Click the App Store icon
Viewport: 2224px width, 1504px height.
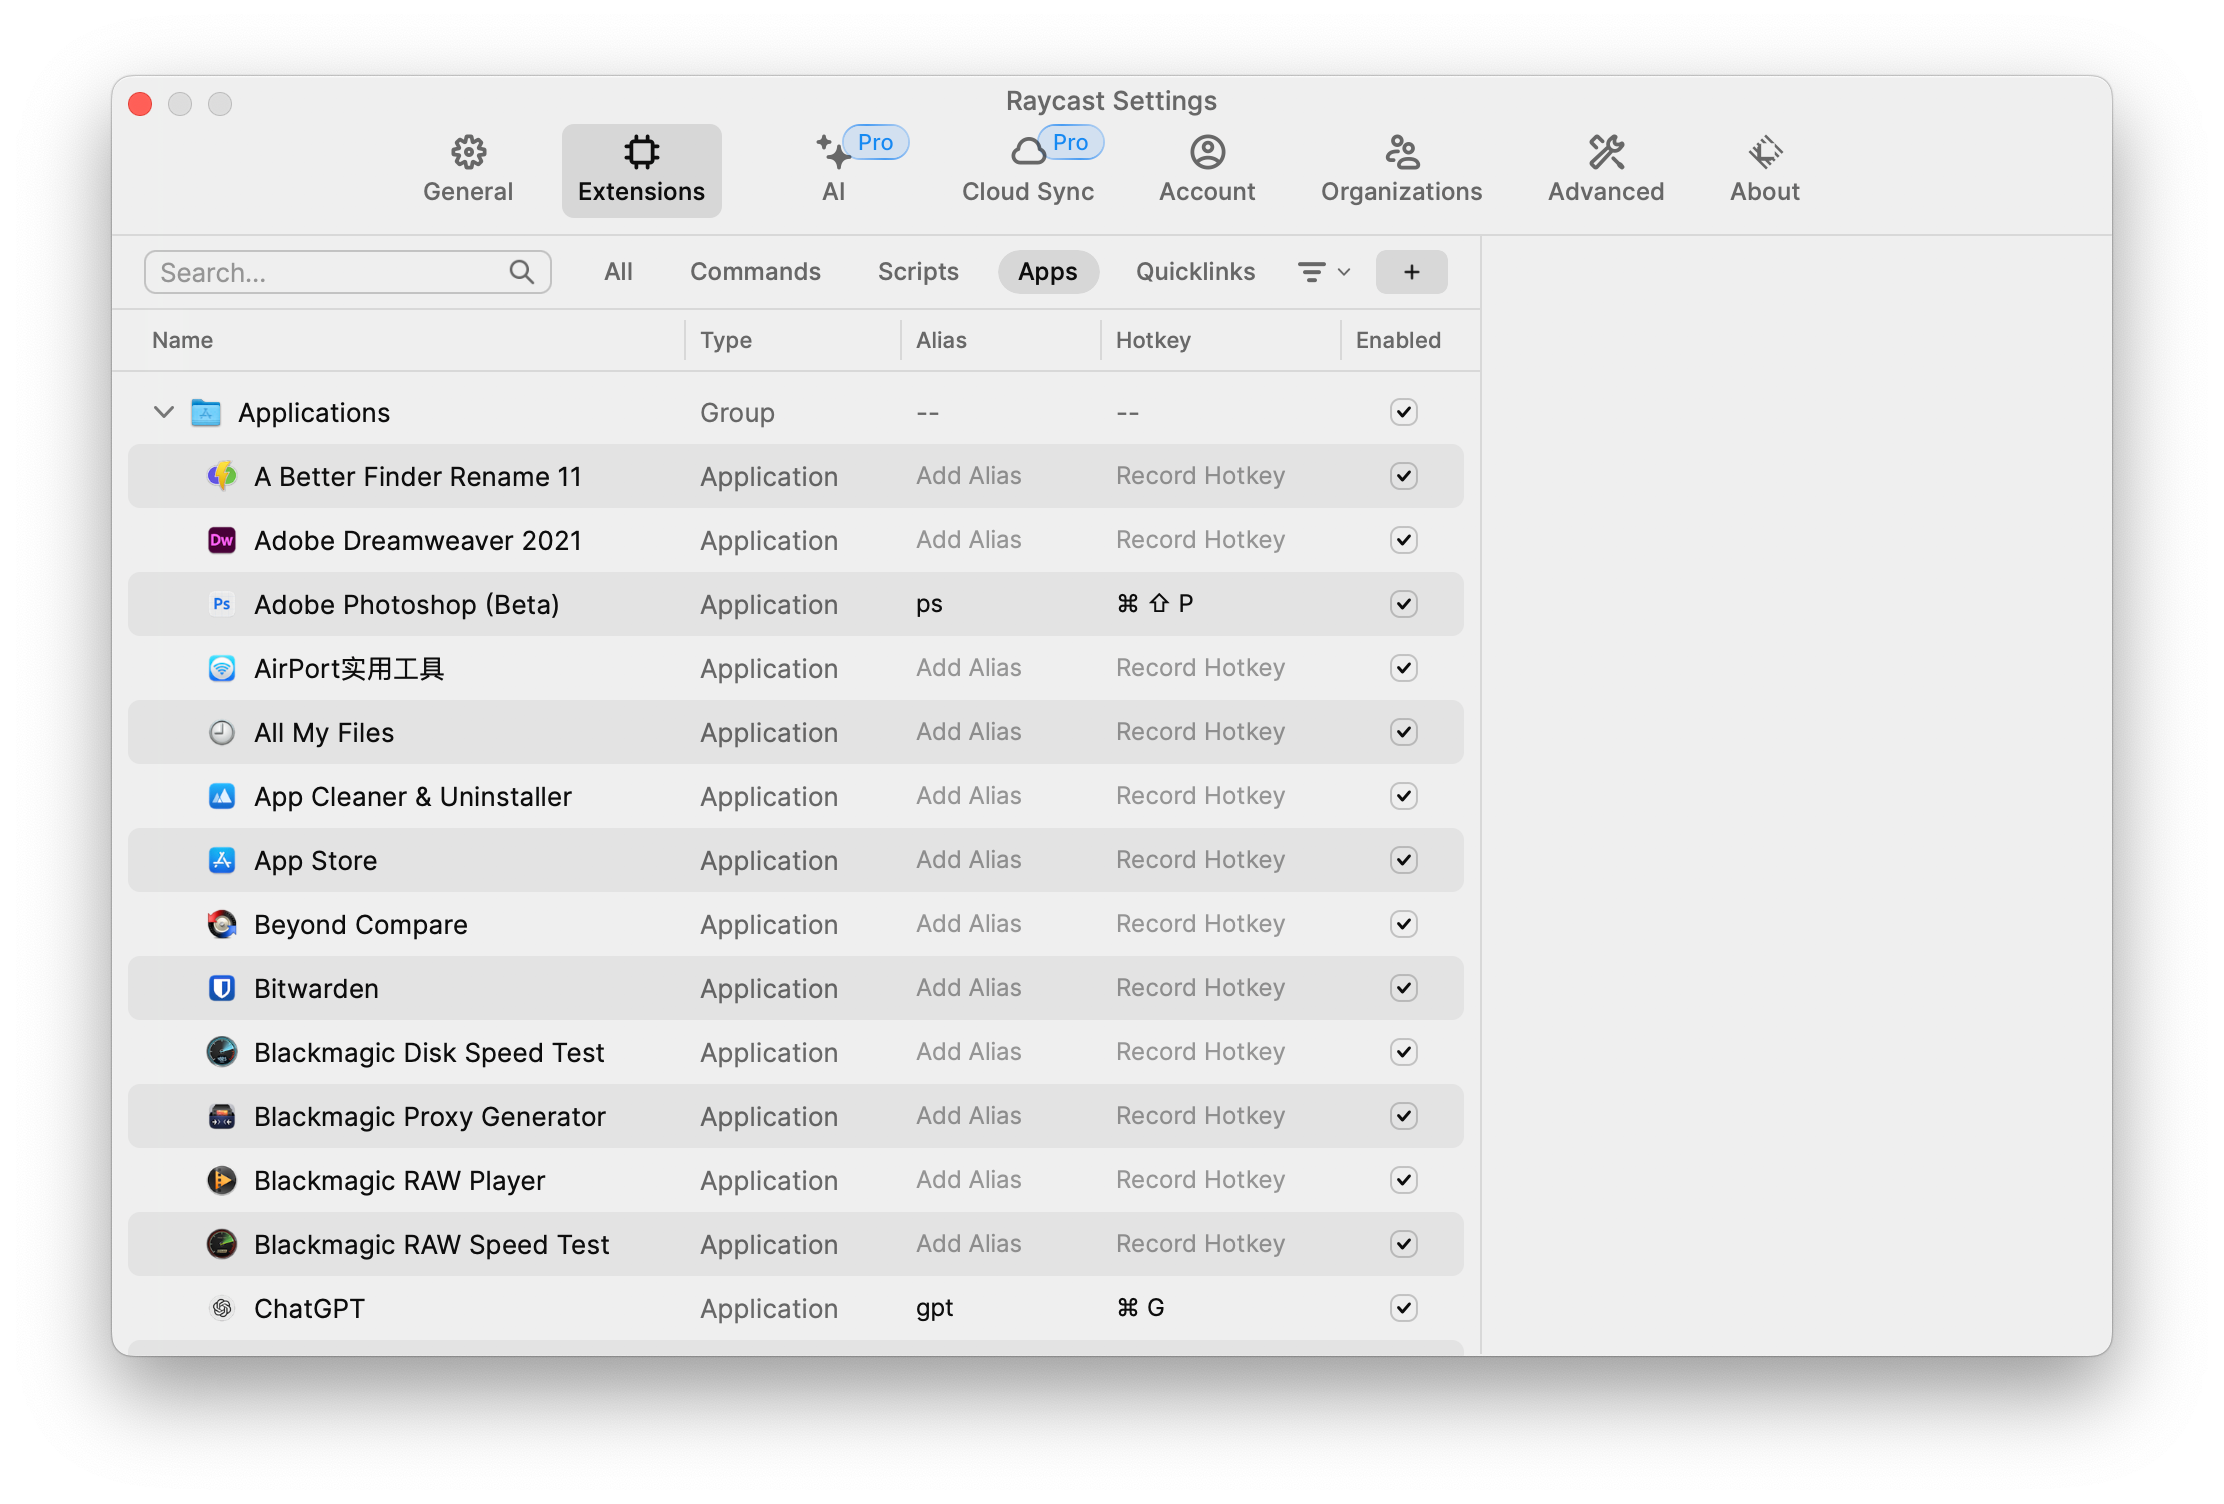coord(221,860)
